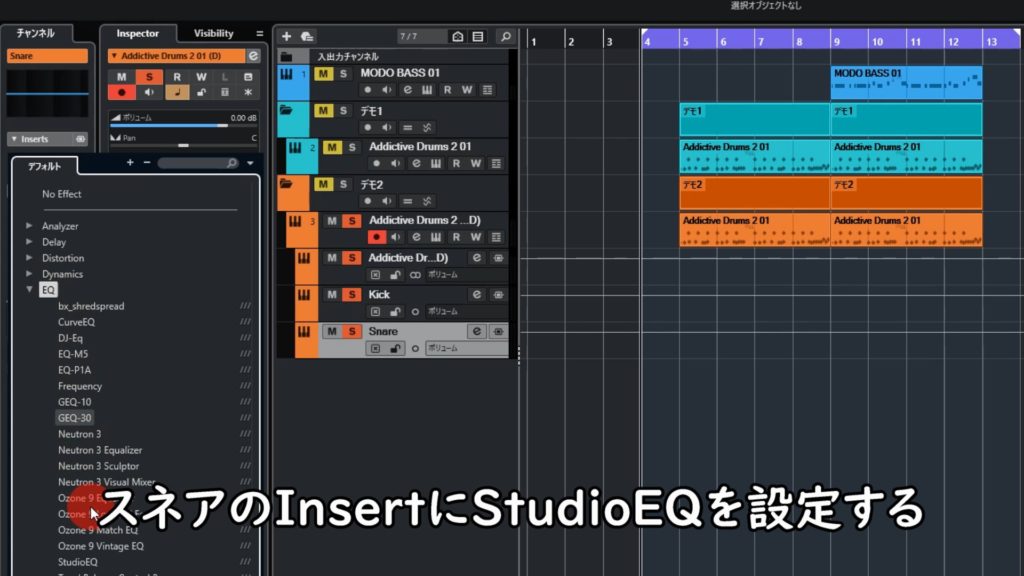Choose StudioEQ from the plugin list
Image resolution: width=1024 pixels, height=576 pixels.
point(78,562)
